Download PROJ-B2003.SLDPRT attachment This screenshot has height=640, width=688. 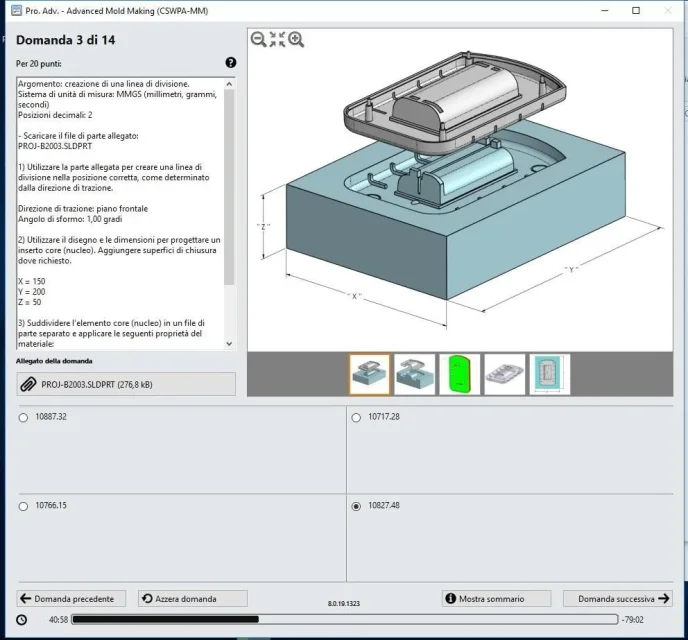coord(126,384)
